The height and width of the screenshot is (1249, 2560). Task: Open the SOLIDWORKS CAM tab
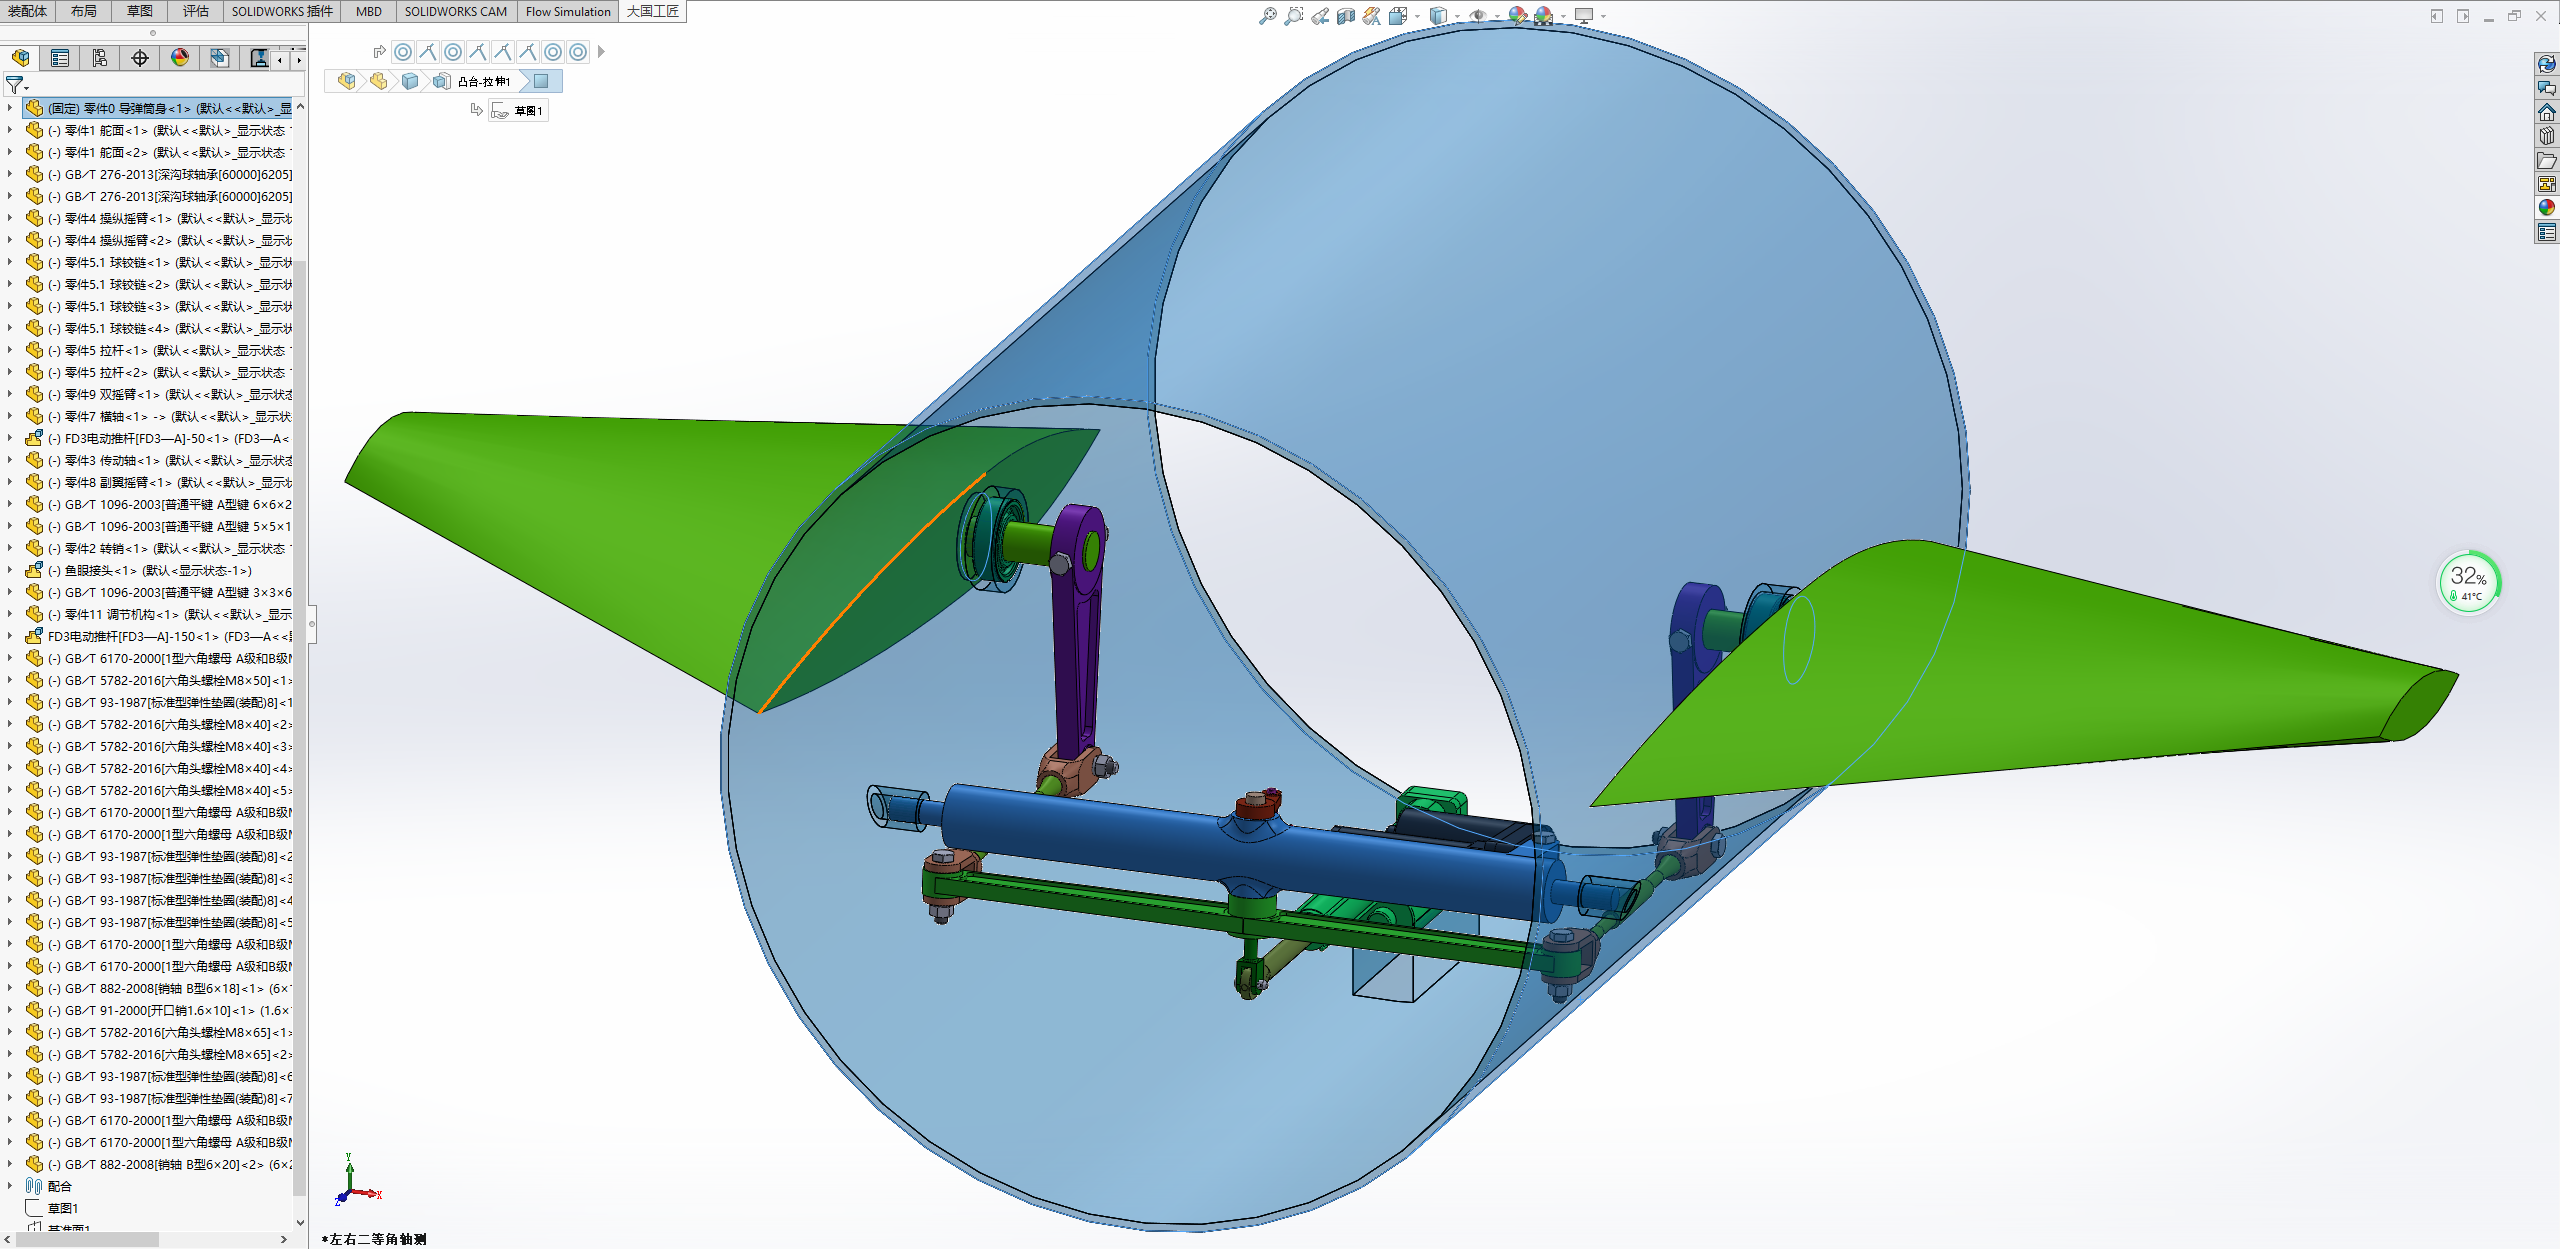point(455,11)
